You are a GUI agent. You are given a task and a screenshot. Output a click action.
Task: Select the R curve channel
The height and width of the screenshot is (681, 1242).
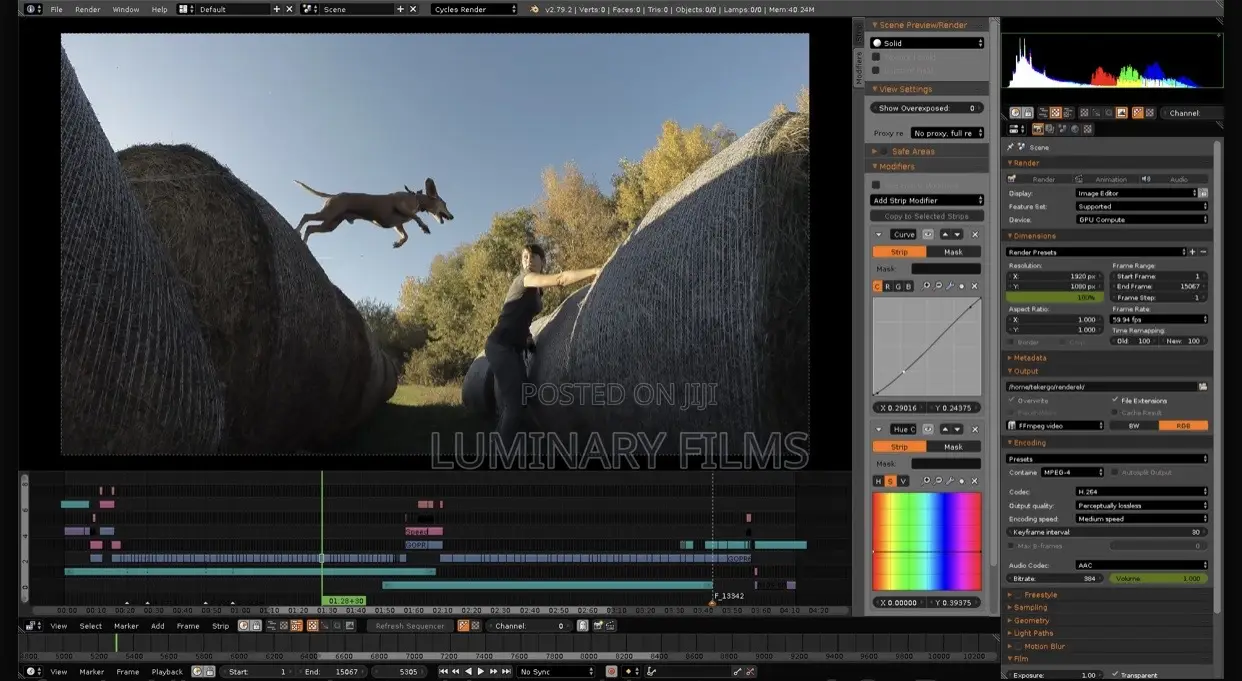point(888,286)
